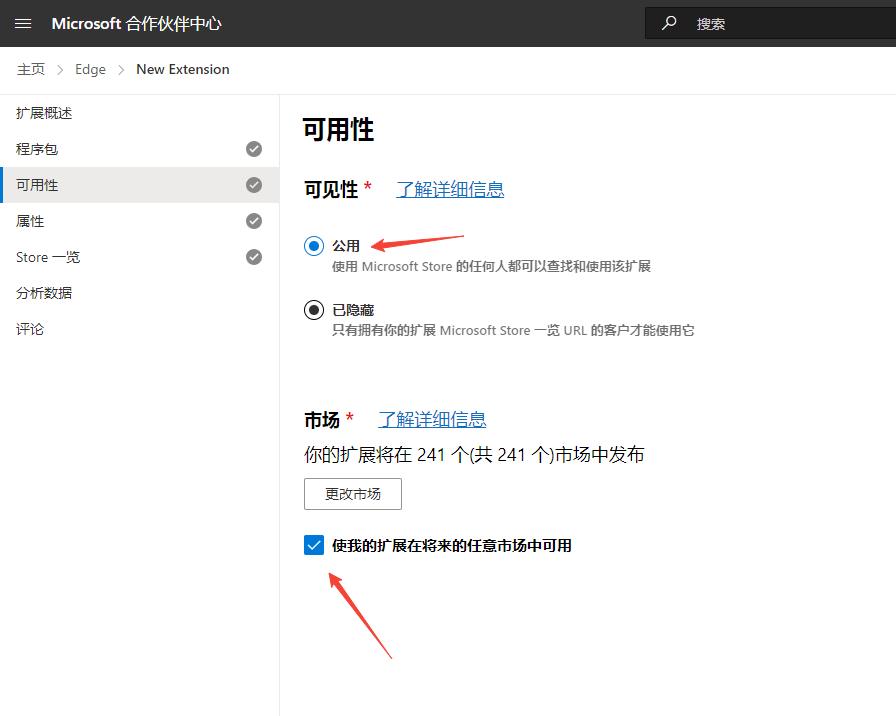Click the 更改市场 button
The height and width of the screenshot is (716, 896).
353,494
